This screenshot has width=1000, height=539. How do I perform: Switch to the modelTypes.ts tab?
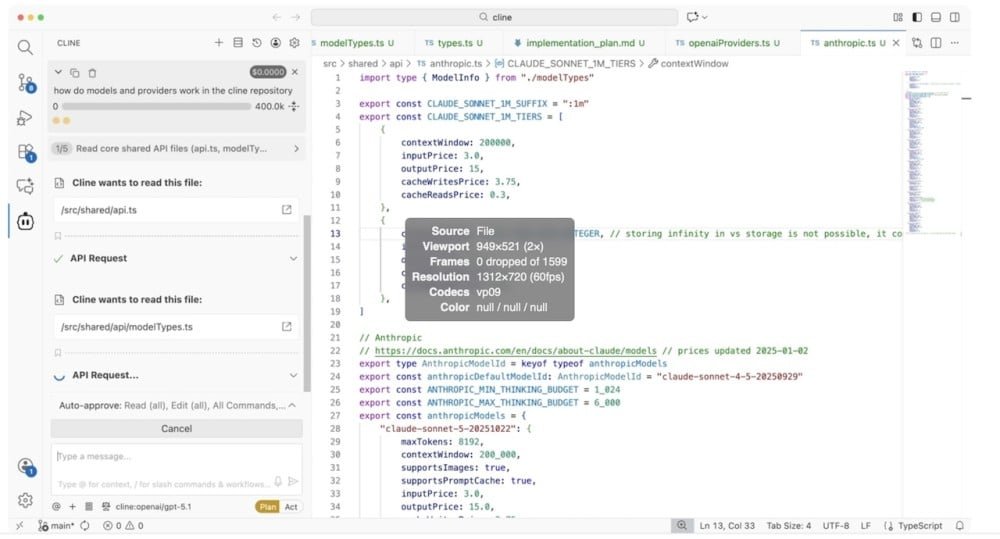pyautogui.click(x=357, y=43)
